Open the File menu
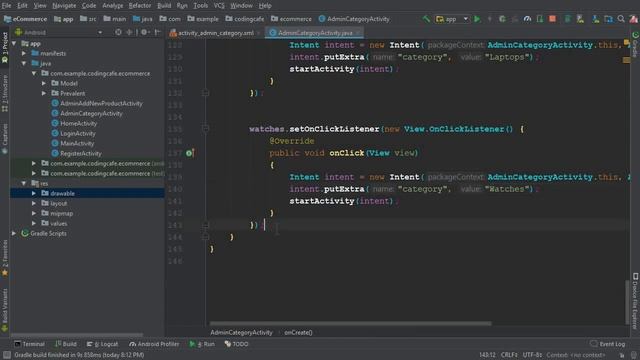This screenshot has width=640, height=360. click(7, 6)
